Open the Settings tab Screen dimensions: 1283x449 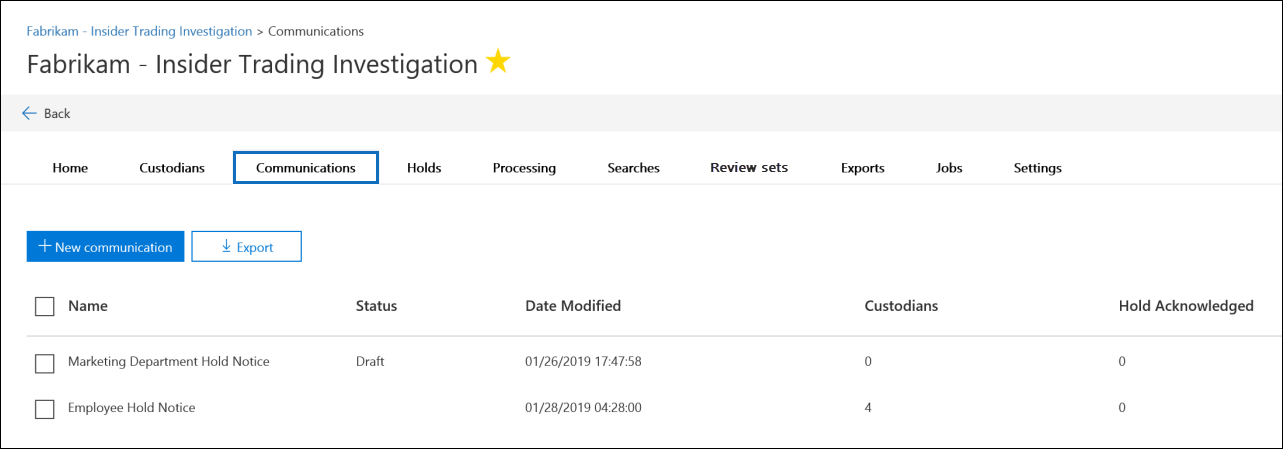pyautogui.click(x=1037, y=168)
